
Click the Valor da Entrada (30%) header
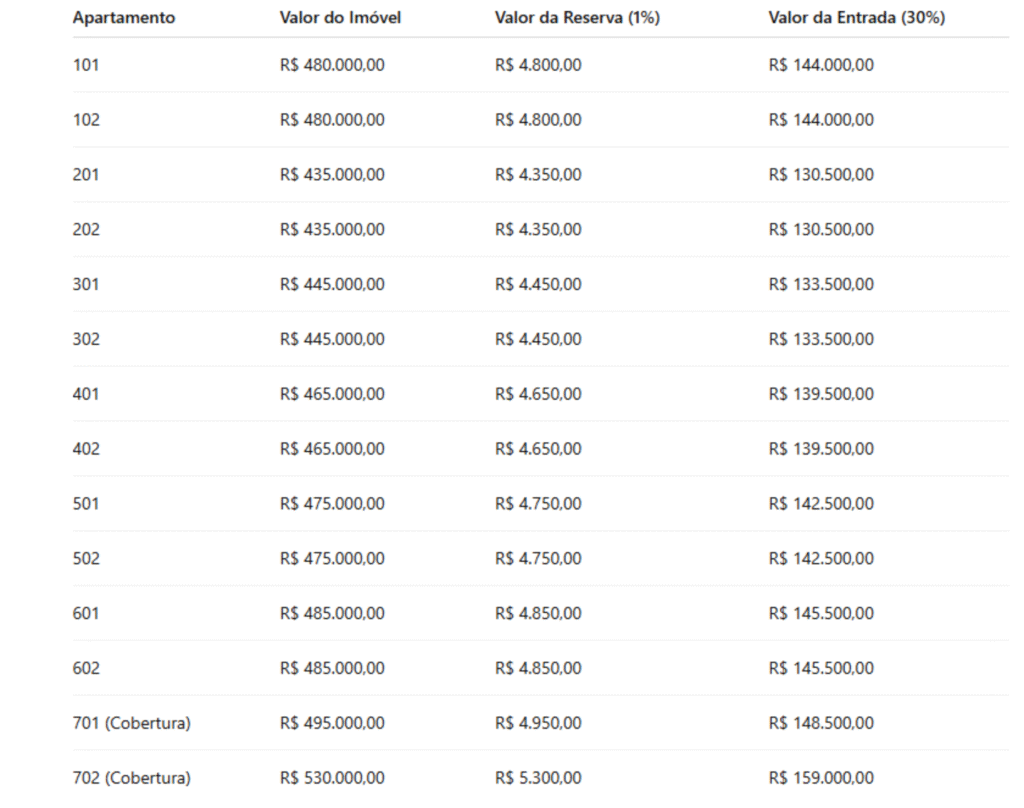coord(856,18)
